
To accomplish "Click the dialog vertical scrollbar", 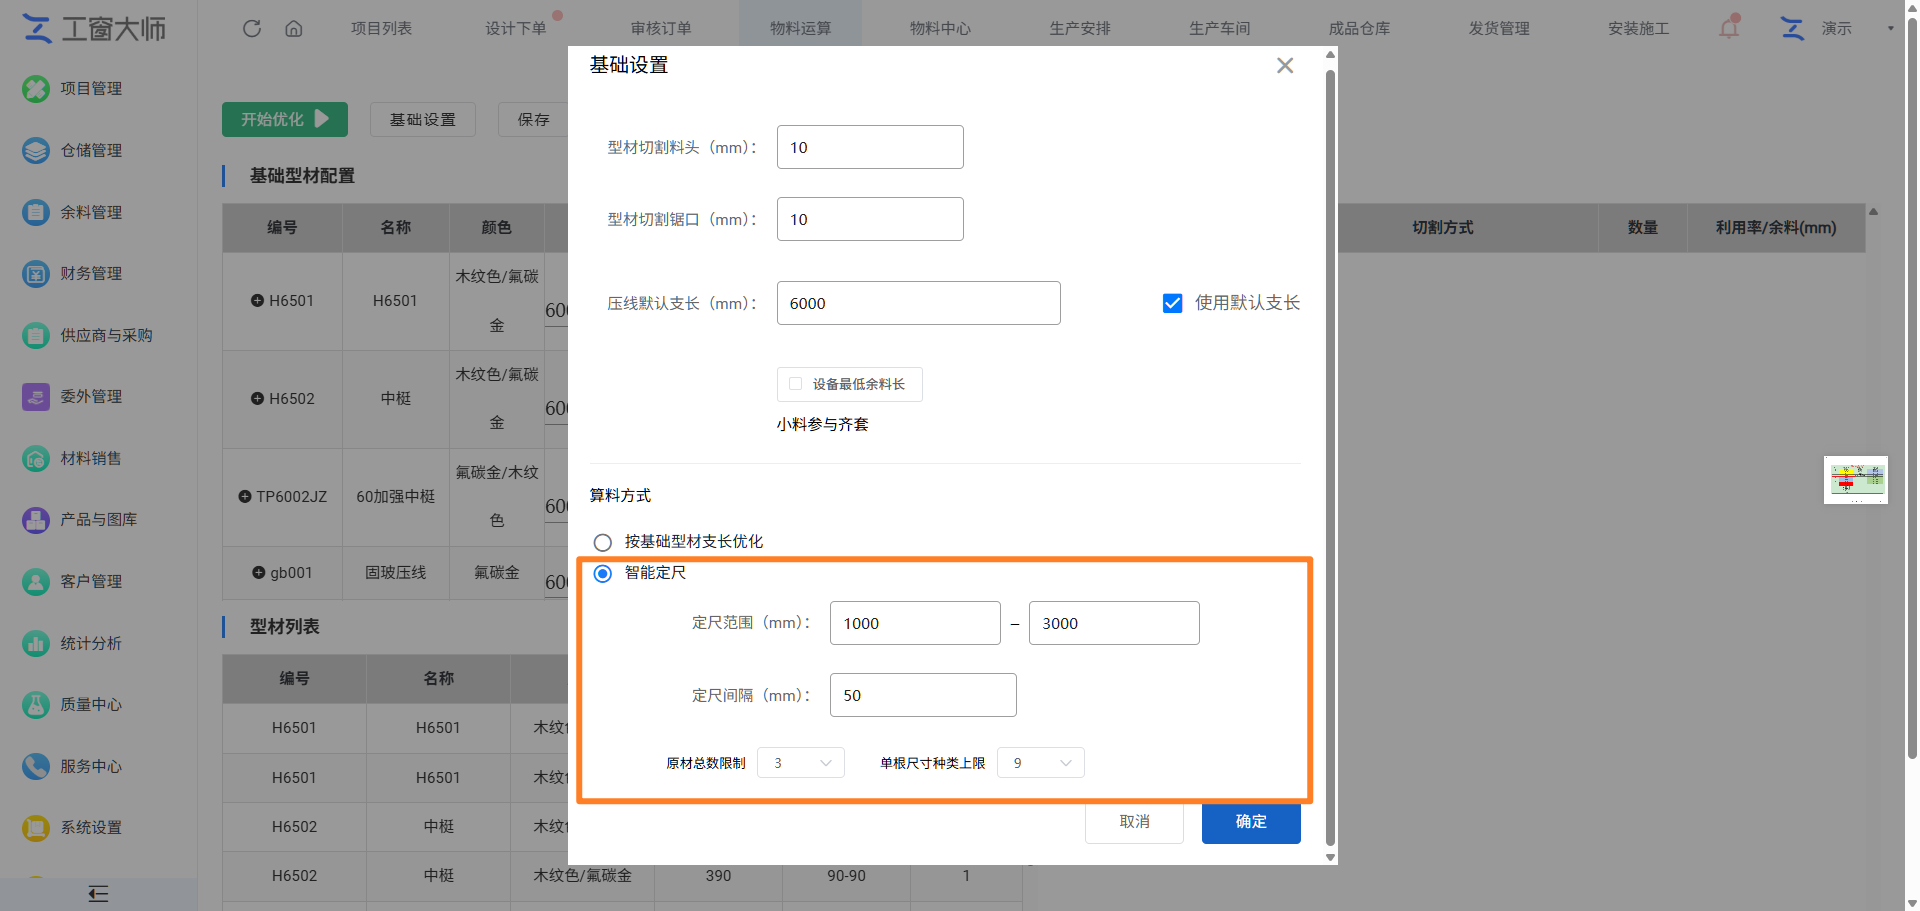I will (1330, 456).
